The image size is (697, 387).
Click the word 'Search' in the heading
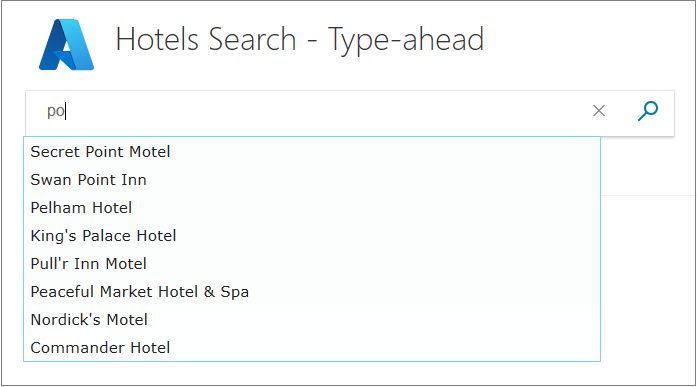[252, 39]
